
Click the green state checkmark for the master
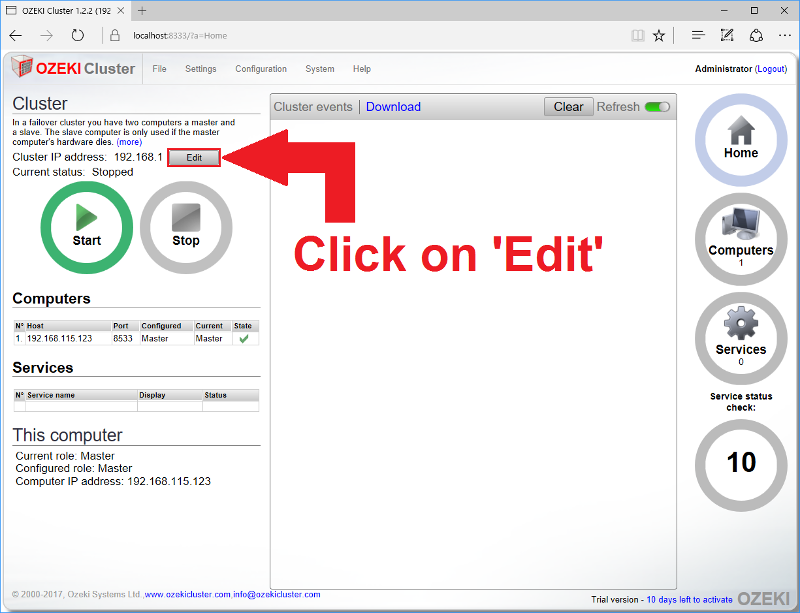pos(244,338)
